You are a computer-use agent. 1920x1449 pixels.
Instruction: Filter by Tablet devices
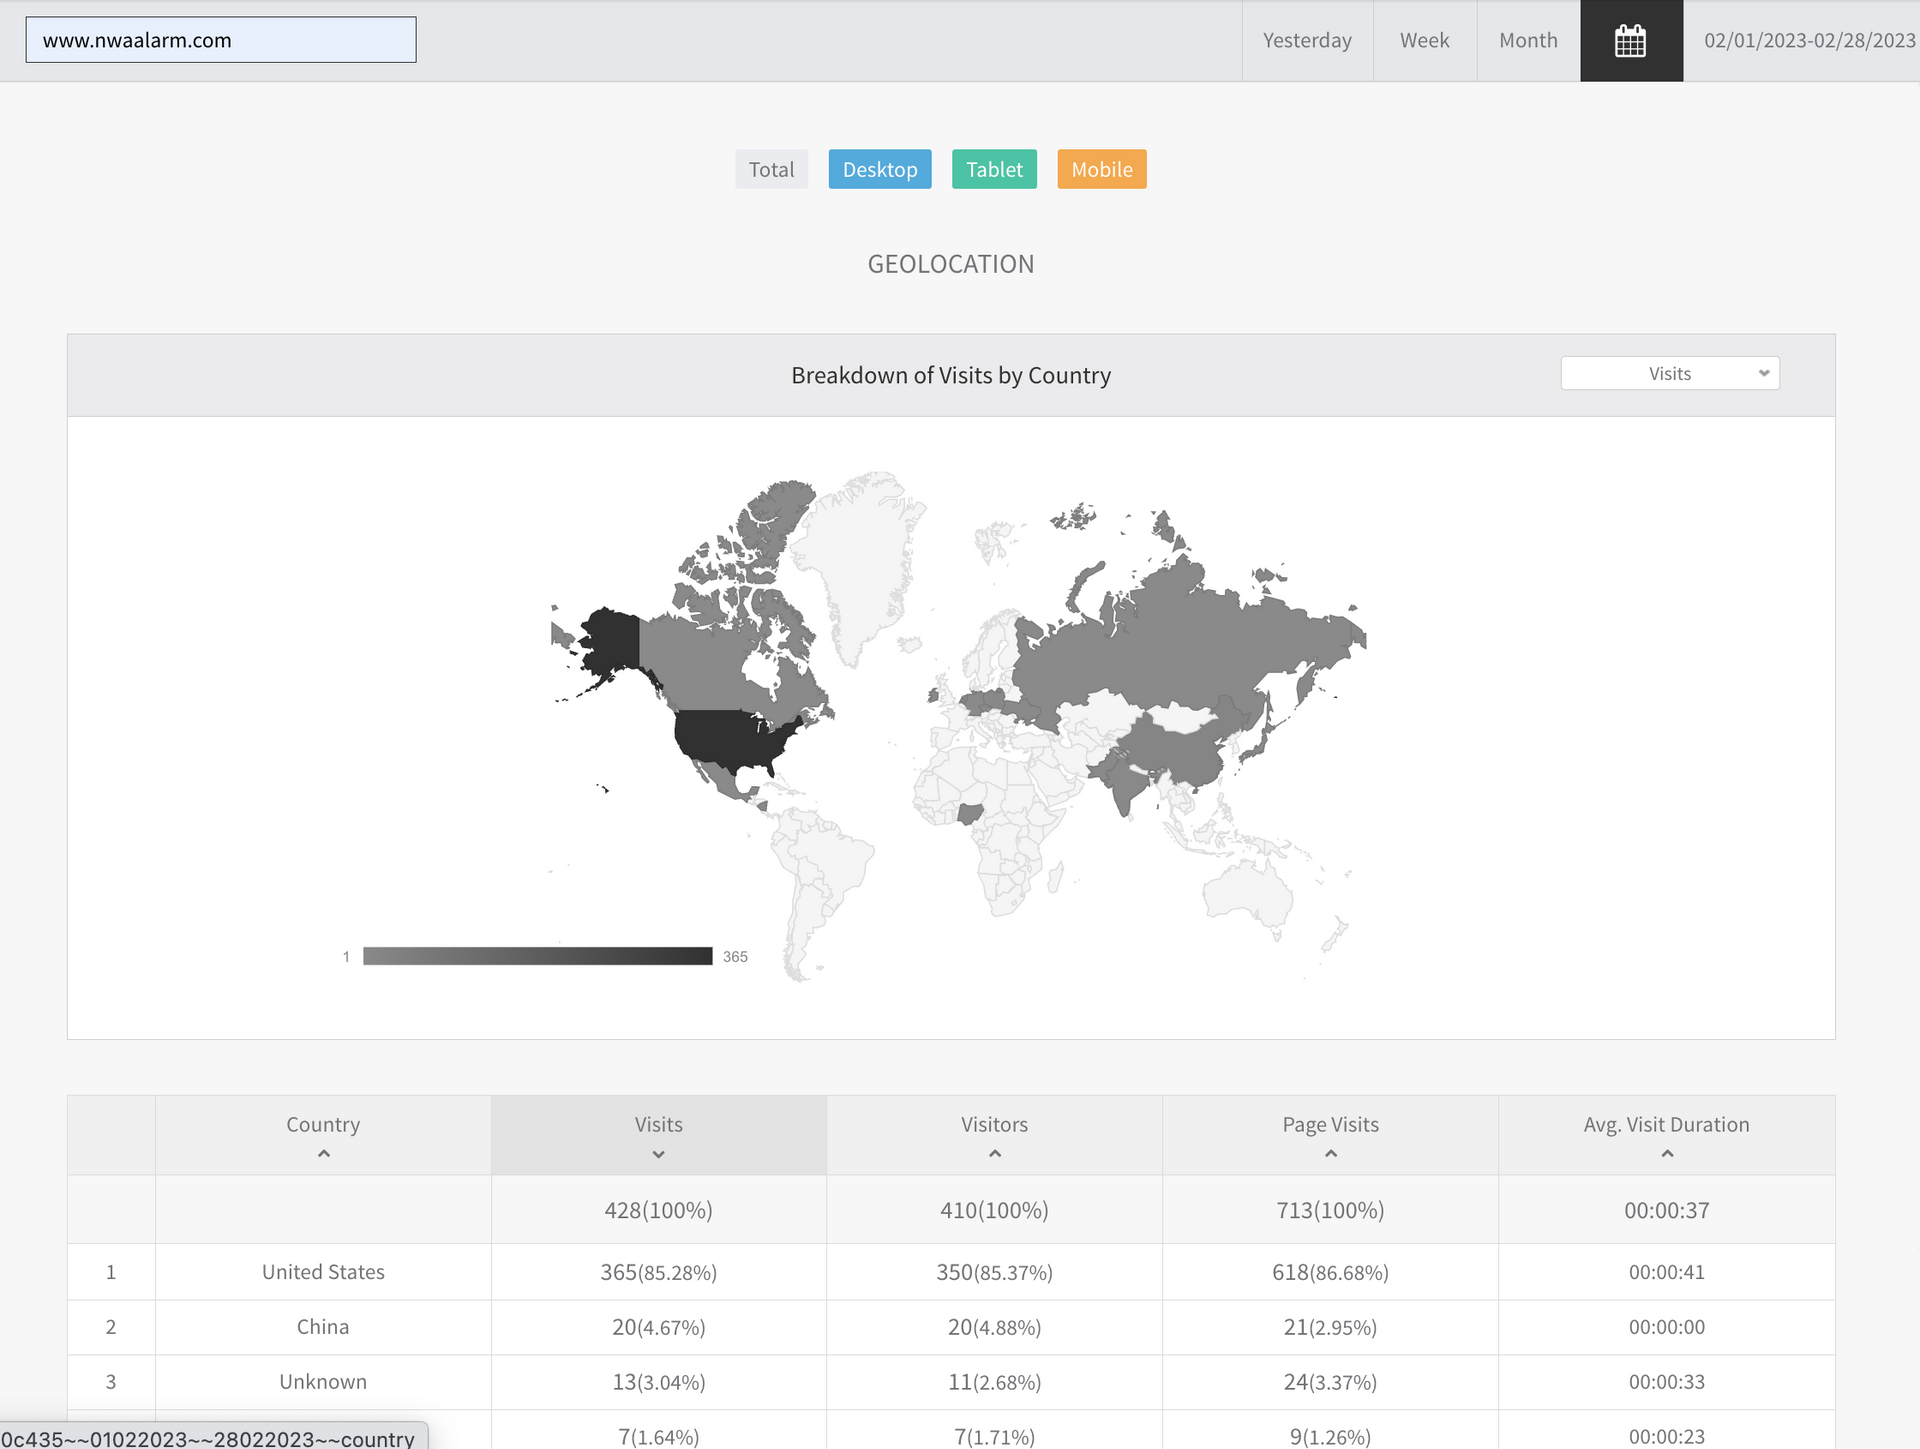click(x=994, y=170)
